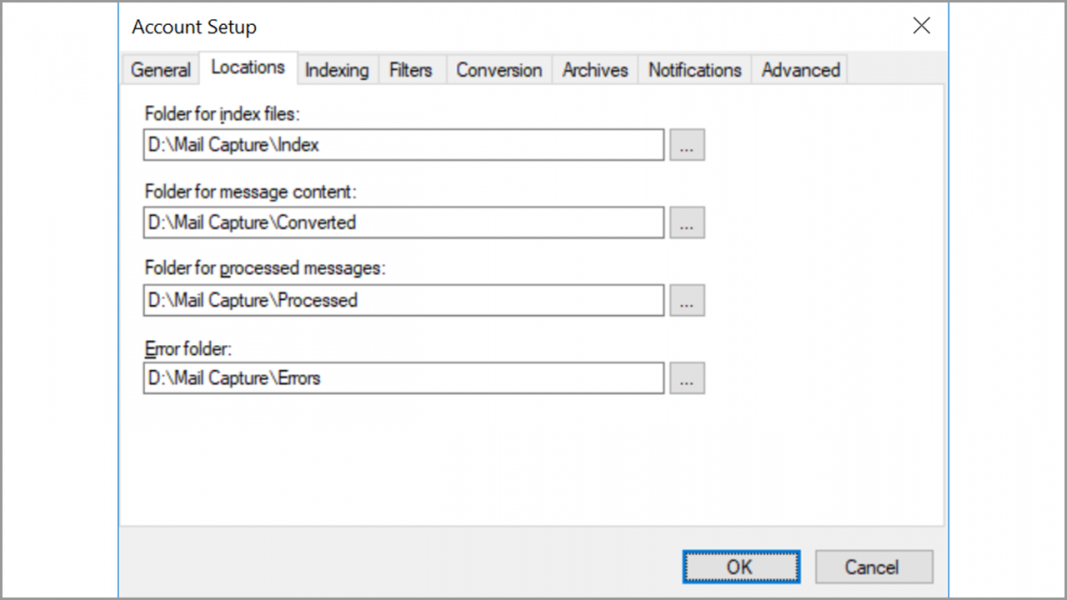
Task: Open the Indexing tab
Action: pos(336,70)
